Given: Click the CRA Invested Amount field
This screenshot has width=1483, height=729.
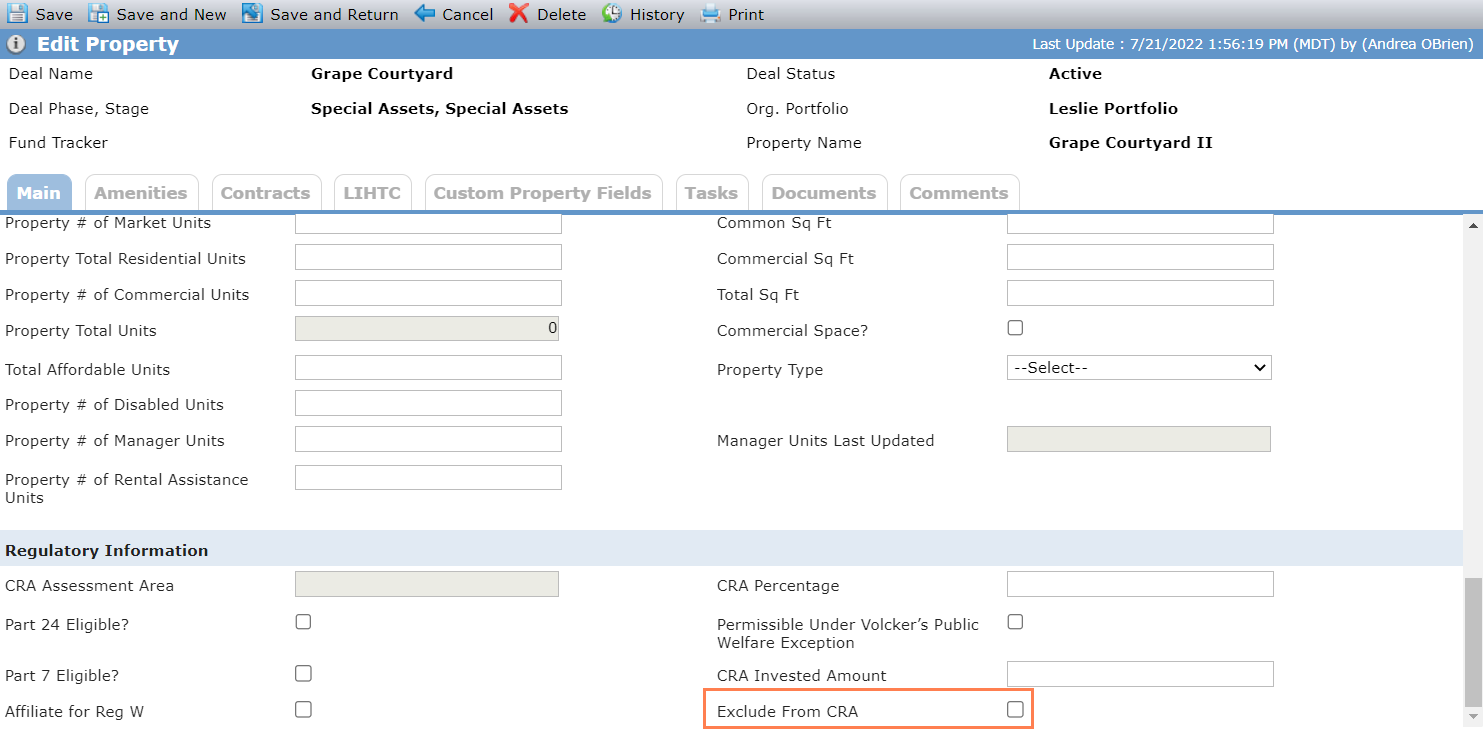Looking at the screenshot, I should (x=1140, y=674).
